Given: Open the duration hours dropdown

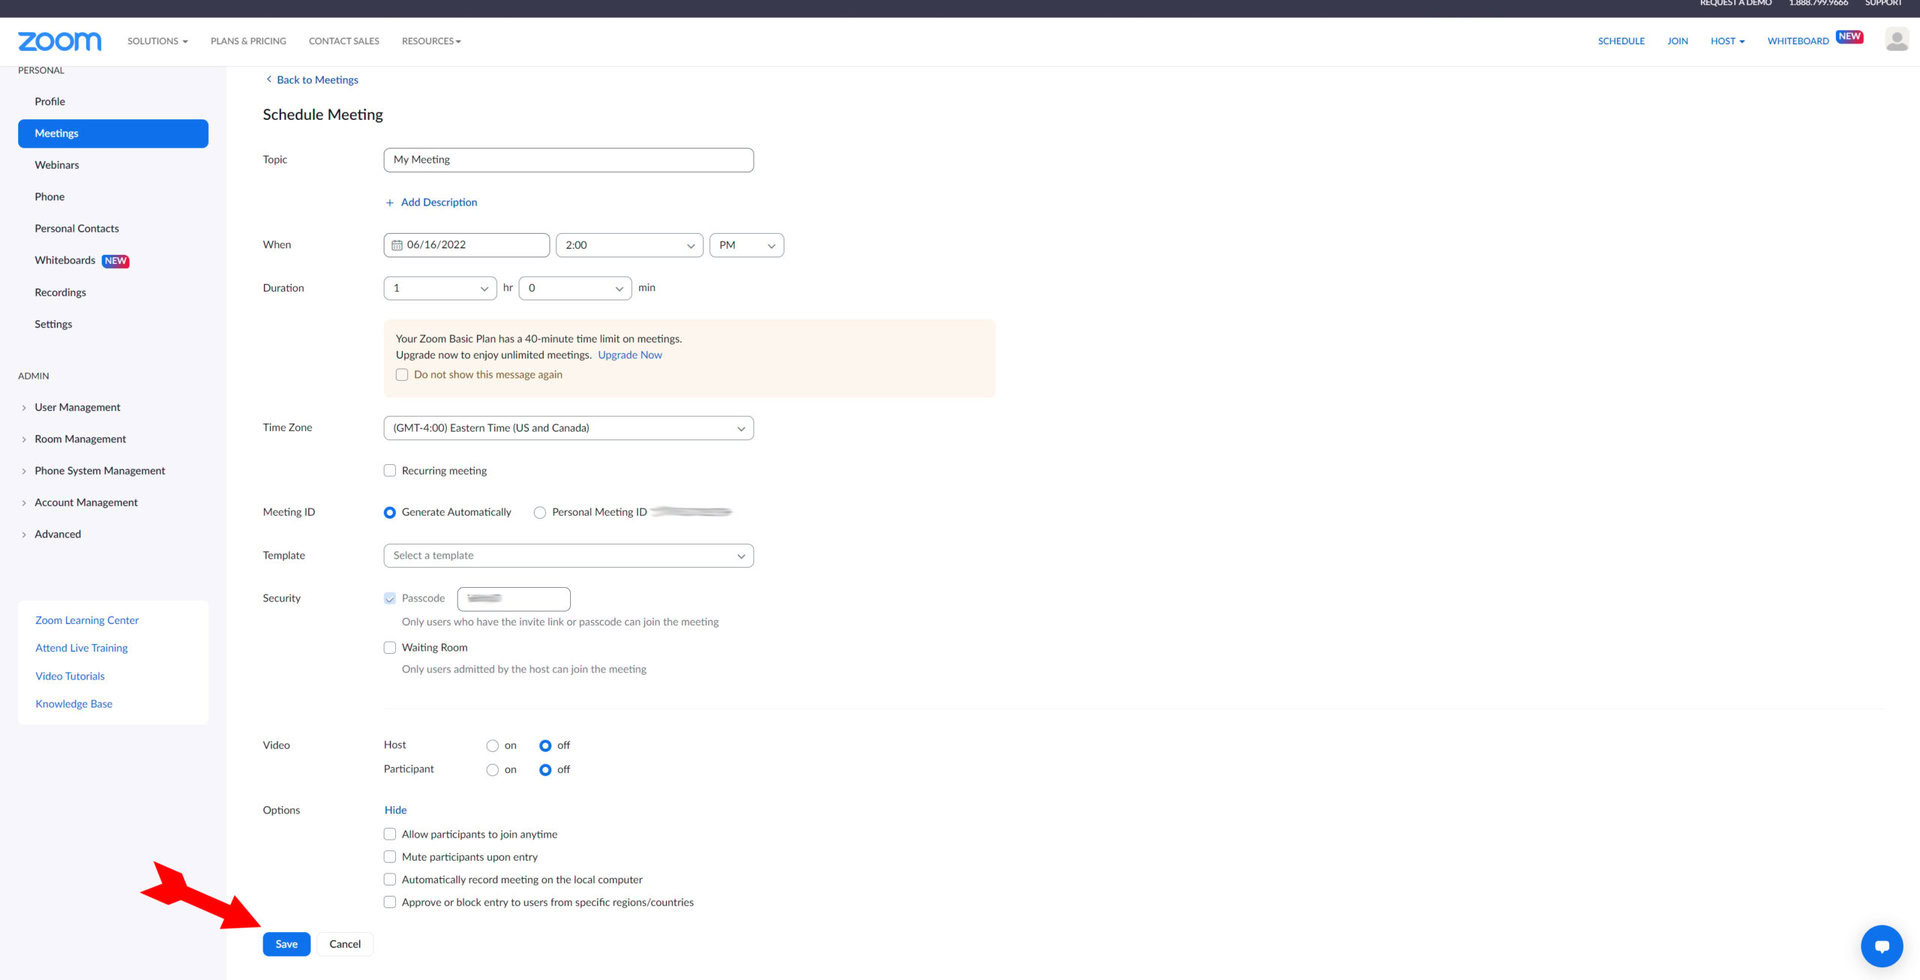Looking at the screenshot, I should coord(440,288).
